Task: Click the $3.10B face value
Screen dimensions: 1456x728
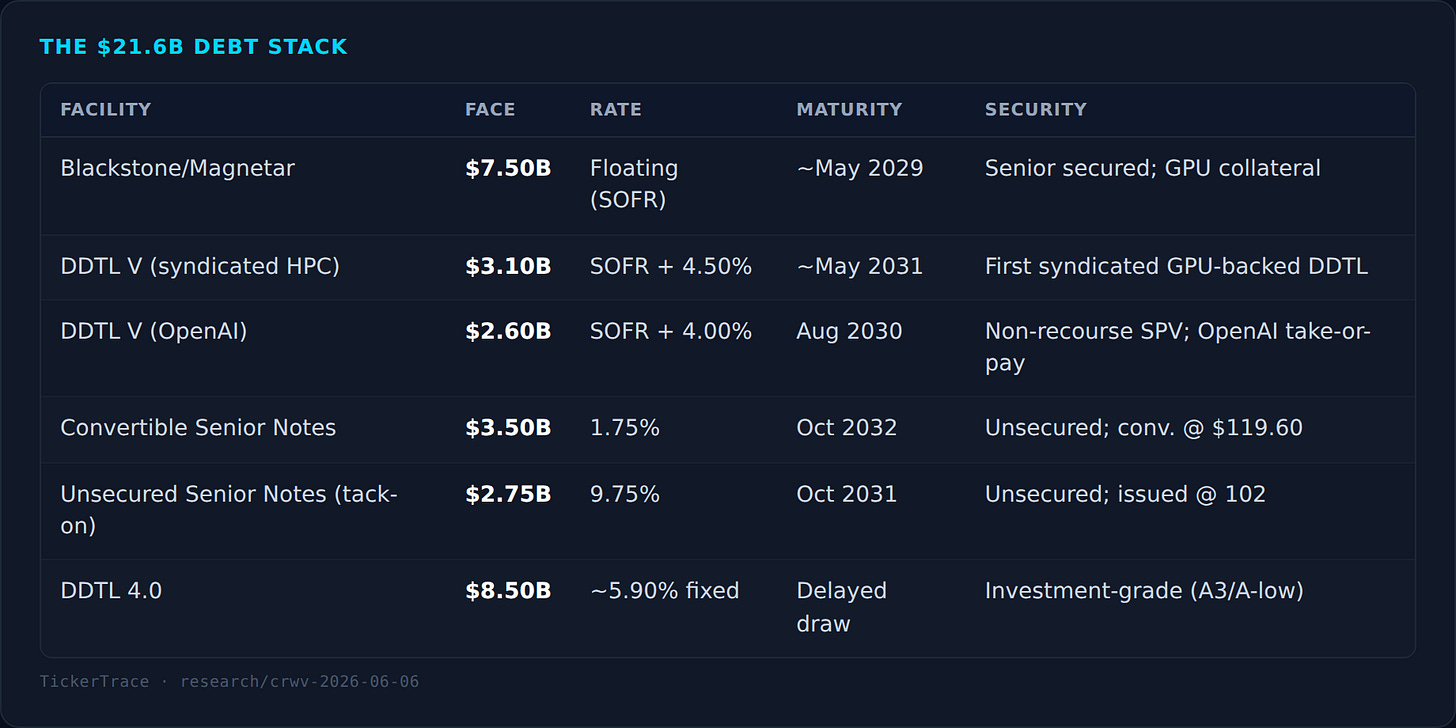Action: point(508,266)
